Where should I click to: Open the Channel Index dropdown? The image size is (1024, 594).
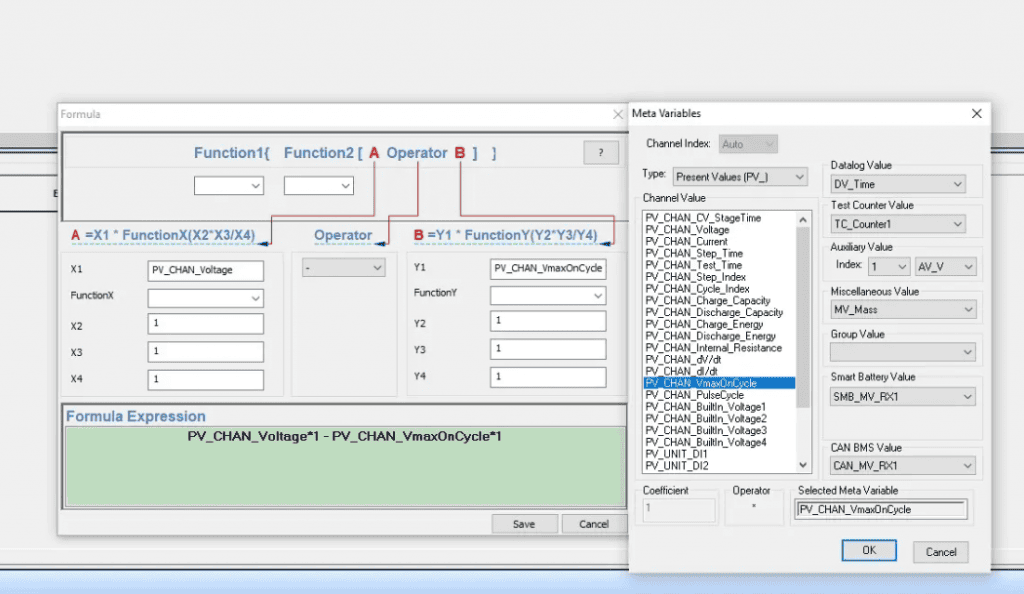(748, 144)
